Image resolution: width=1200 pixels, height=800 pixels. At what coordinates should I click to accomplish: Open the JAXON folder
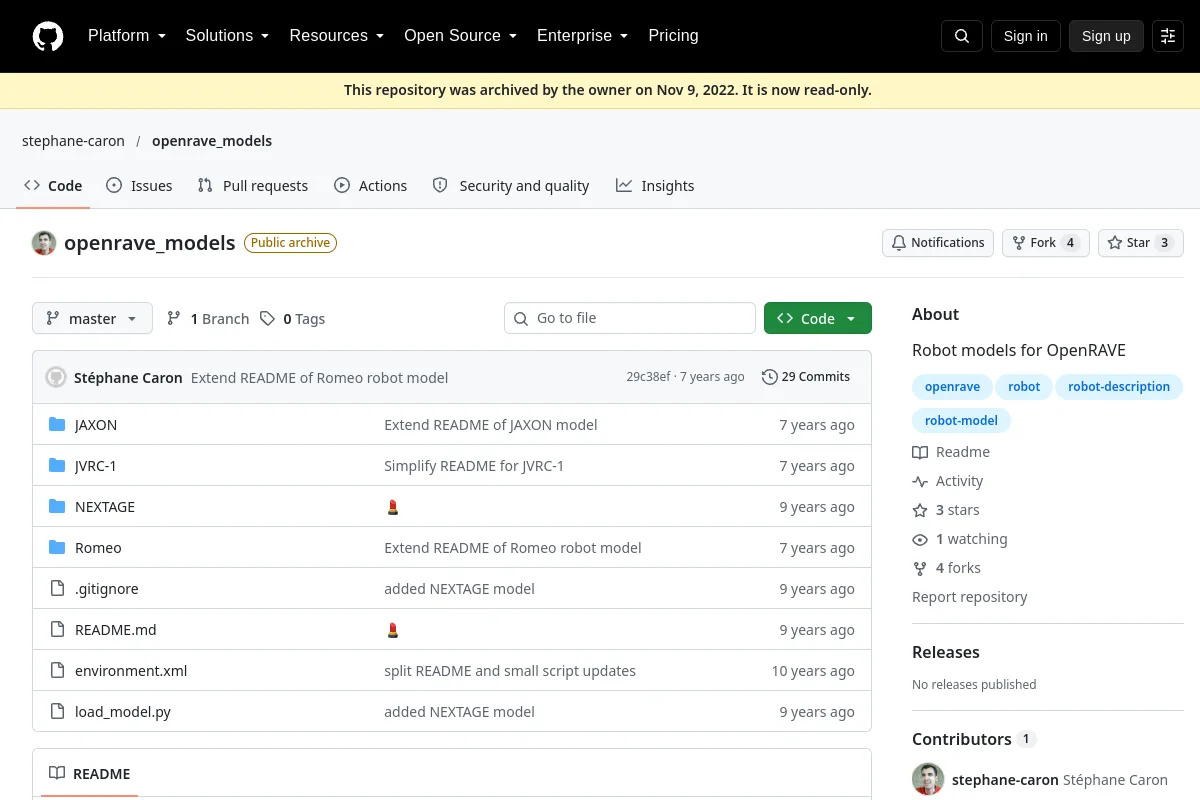(x=96, y=425)
